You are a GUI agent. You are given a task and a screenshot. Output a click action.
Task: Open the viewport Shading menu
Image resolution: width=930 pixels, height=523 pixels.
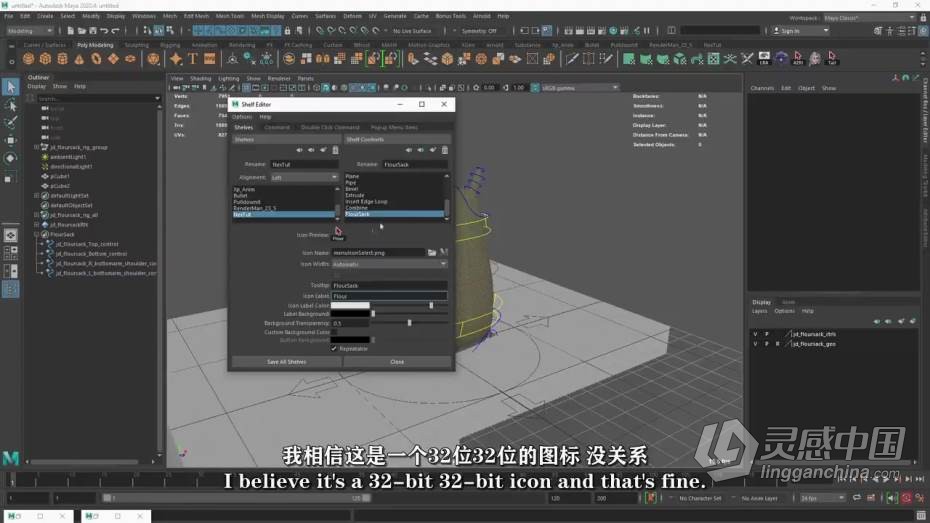click(200, 78)
